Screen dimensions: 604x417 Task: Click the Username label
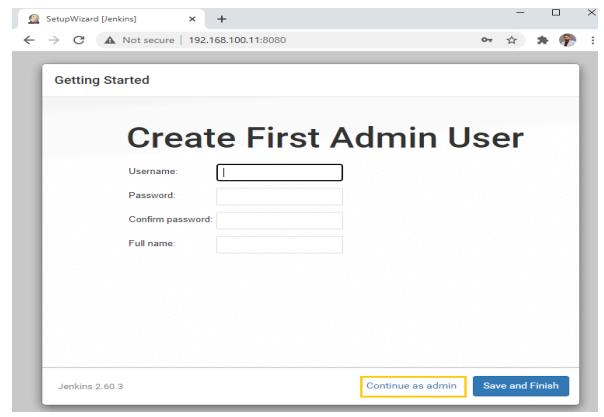[x=153, y=171]
